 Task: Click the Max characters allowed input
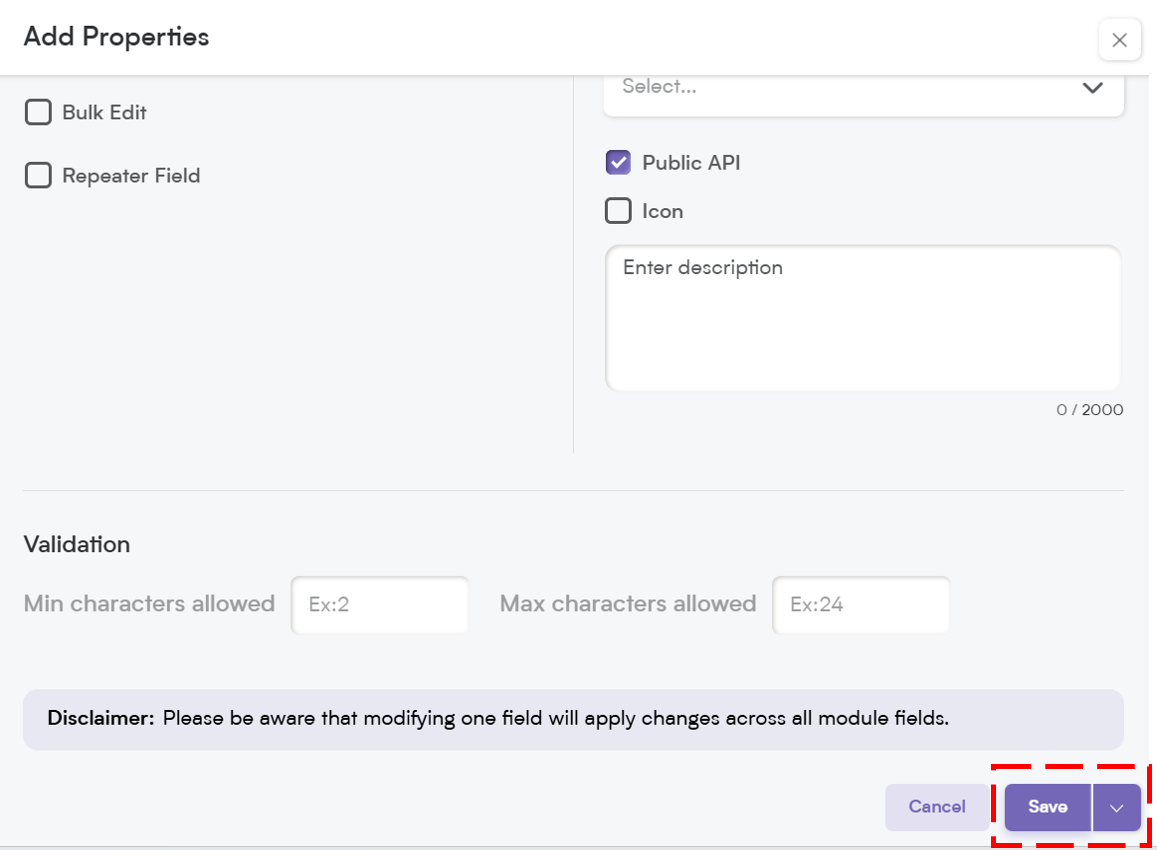point(861,605)
